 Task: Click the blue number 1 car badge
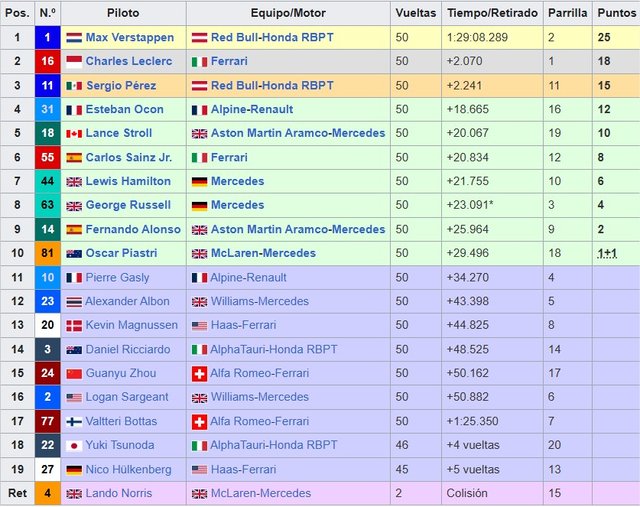tap(48, 38)
